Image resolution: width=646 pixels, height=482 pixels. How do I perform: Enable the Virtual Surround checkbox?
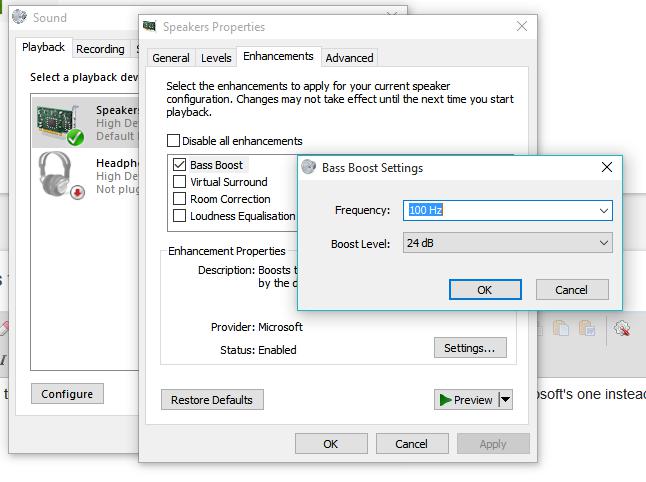179,182
